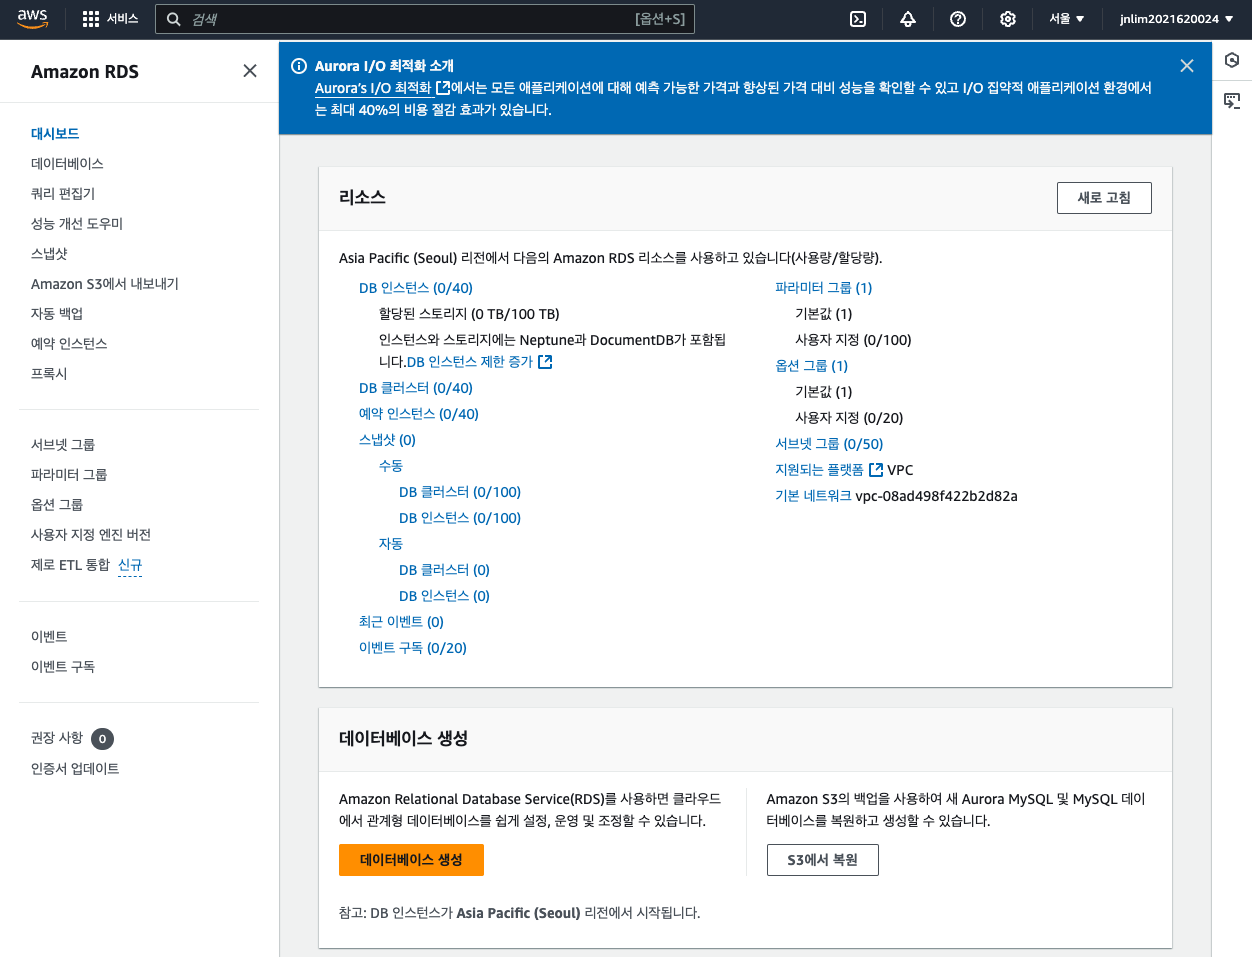
Task: Open the 이벤트 구독 (0/20) link
Action: click(x=413, y=648)
